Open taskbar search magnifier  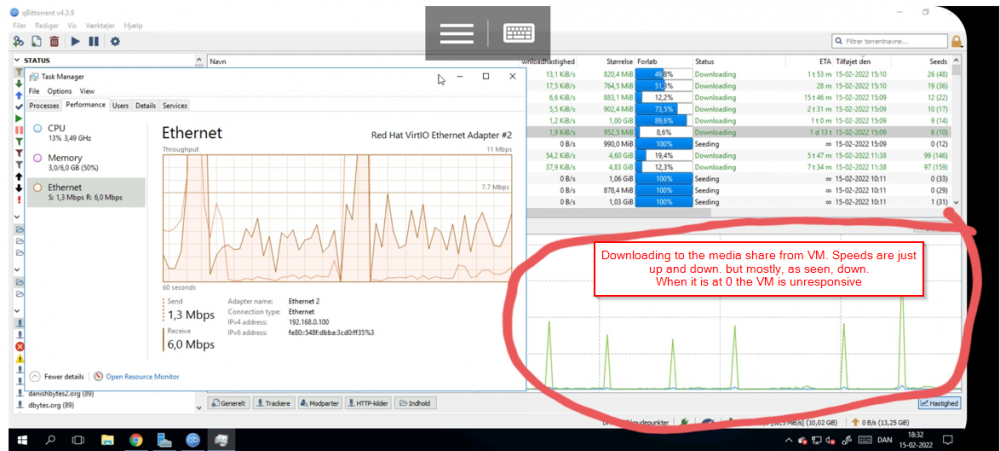pyautogui.click(x=50, y=440)
